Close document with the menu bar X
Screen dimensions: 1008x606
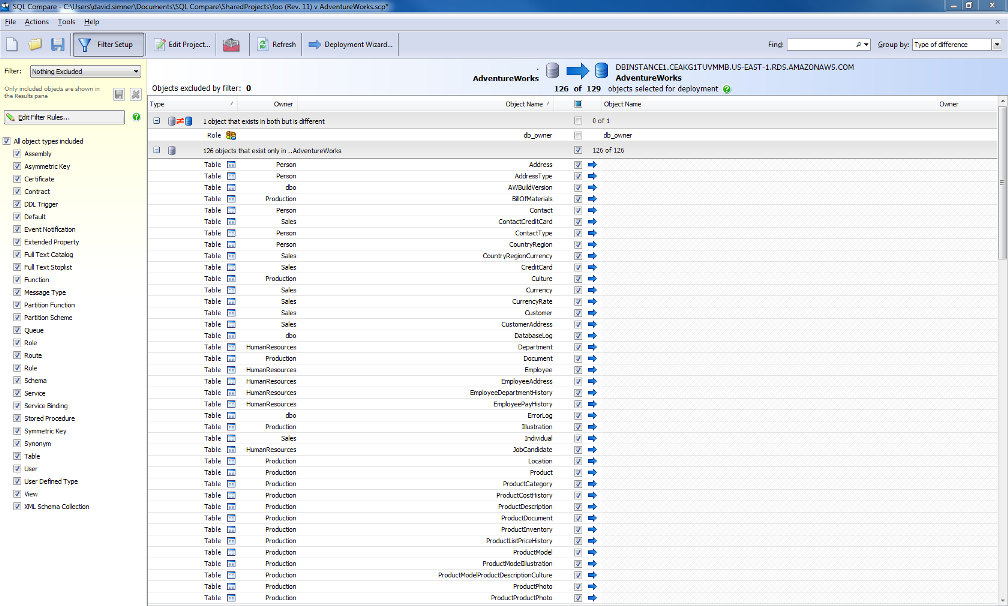point(998,22)
